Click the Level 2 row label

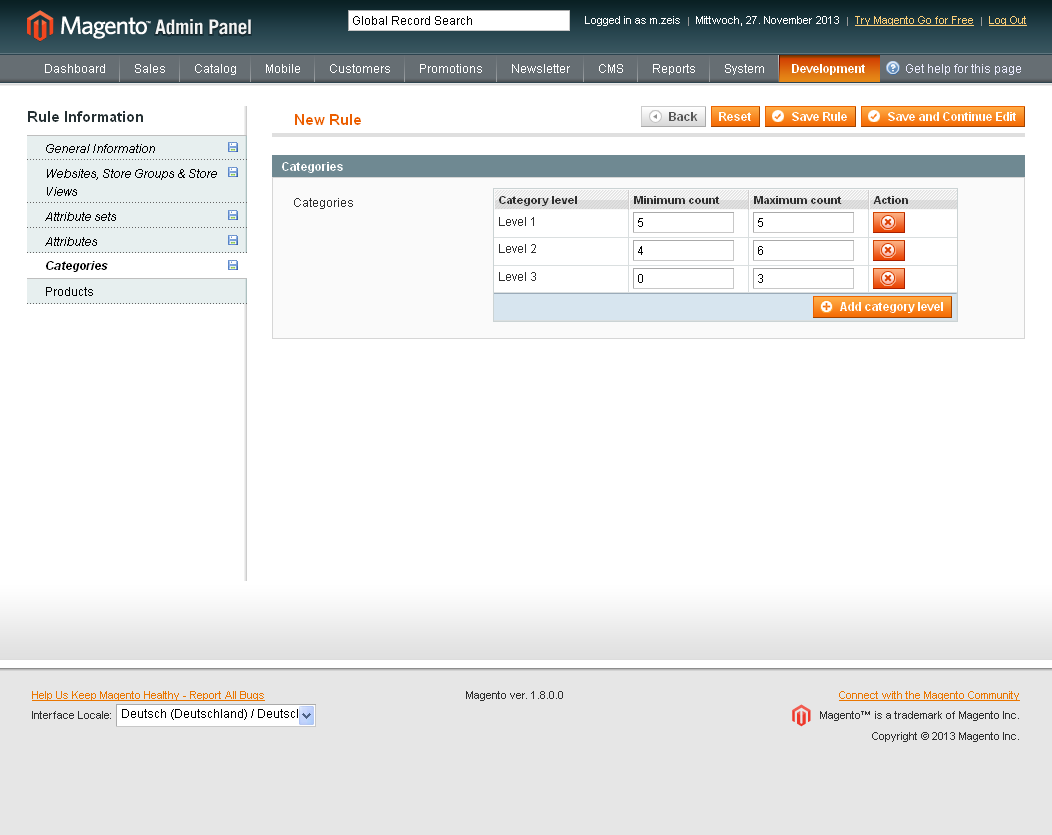point(517,249)
